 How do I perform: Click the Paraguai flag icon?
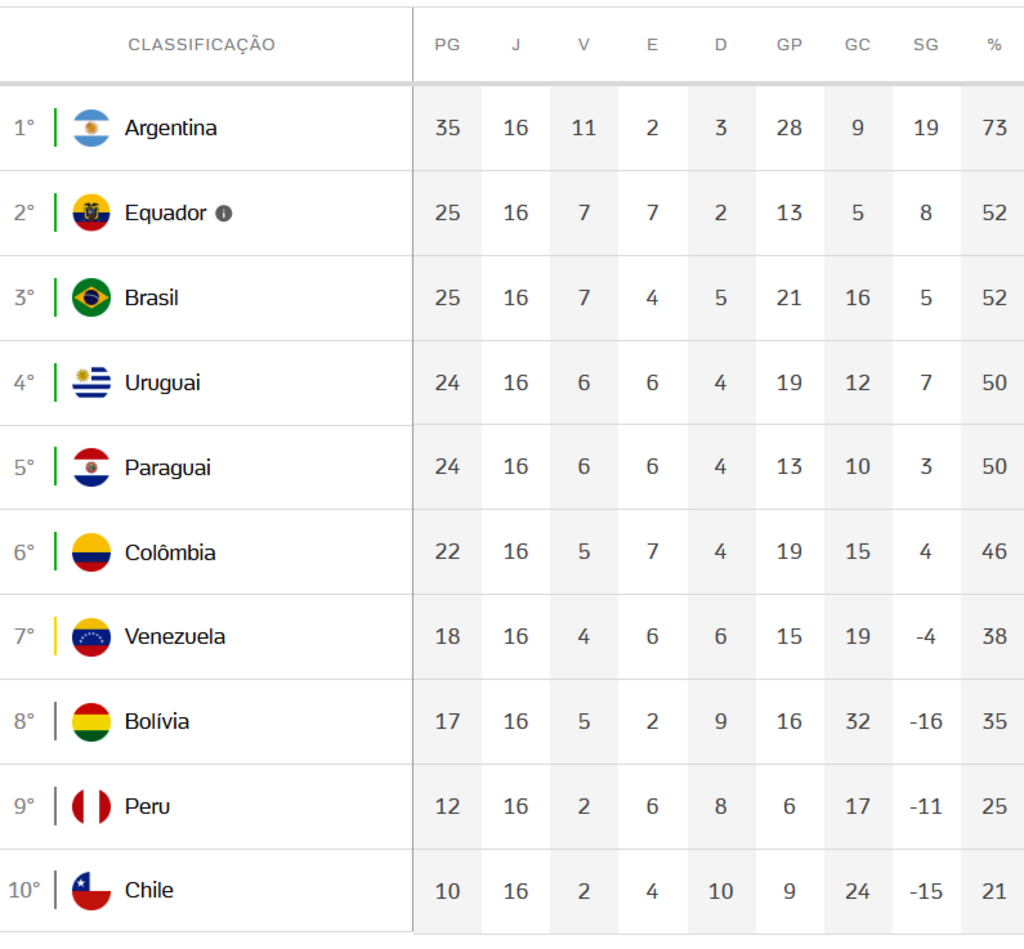click(x=91, y=468)
